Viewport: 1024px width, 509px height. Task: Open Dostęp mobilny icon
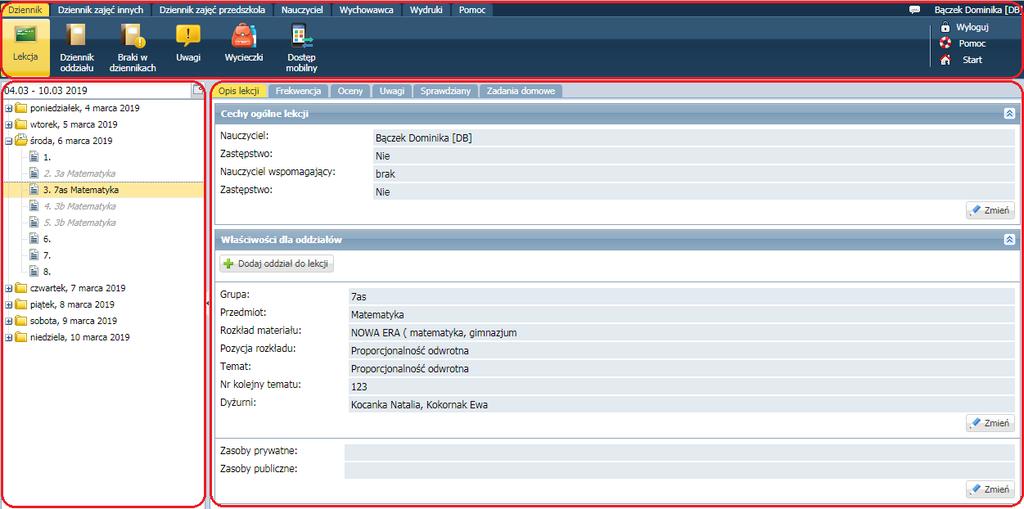tap(301, 35)
